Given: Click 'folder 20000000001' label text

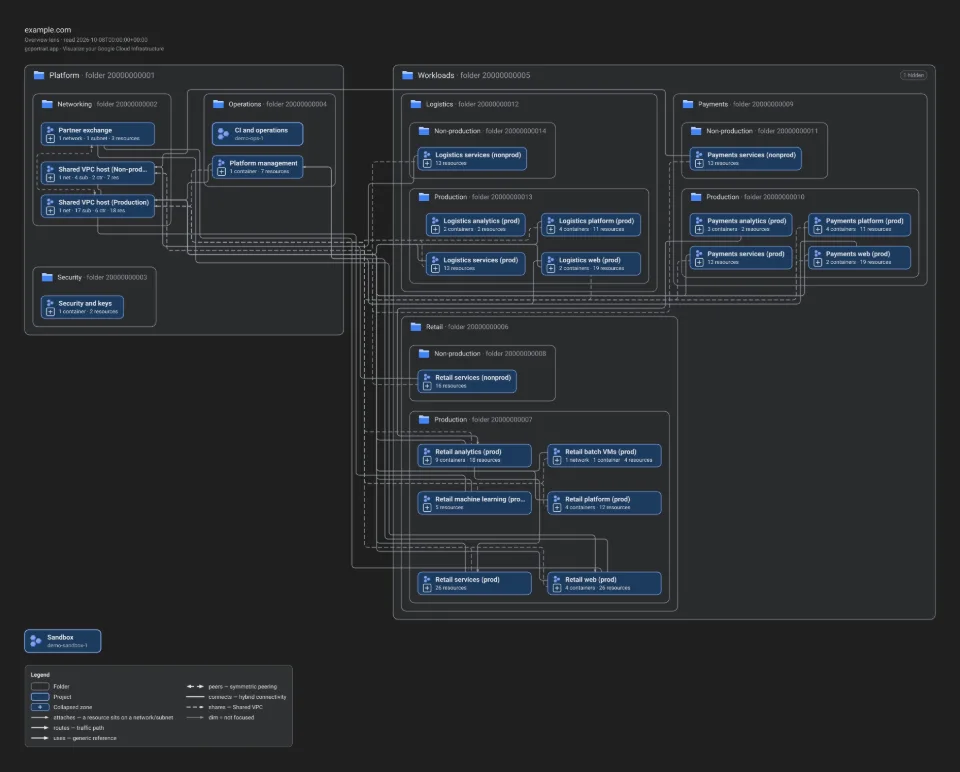Looking at the screenshot, I should [120, 75].
